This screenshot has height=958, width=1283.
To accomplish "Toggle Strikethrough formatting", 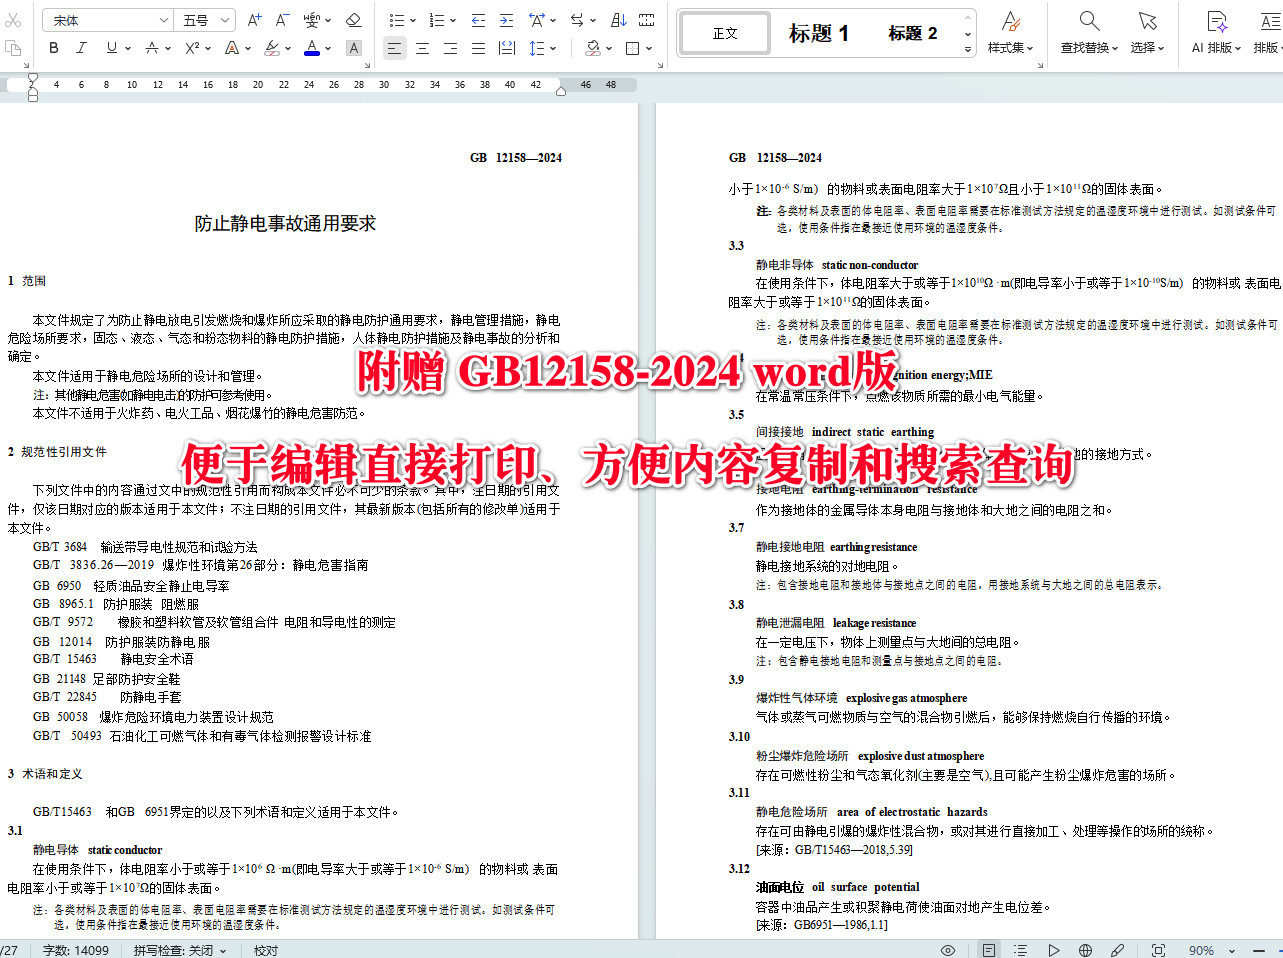I will (x=151, y=47).
